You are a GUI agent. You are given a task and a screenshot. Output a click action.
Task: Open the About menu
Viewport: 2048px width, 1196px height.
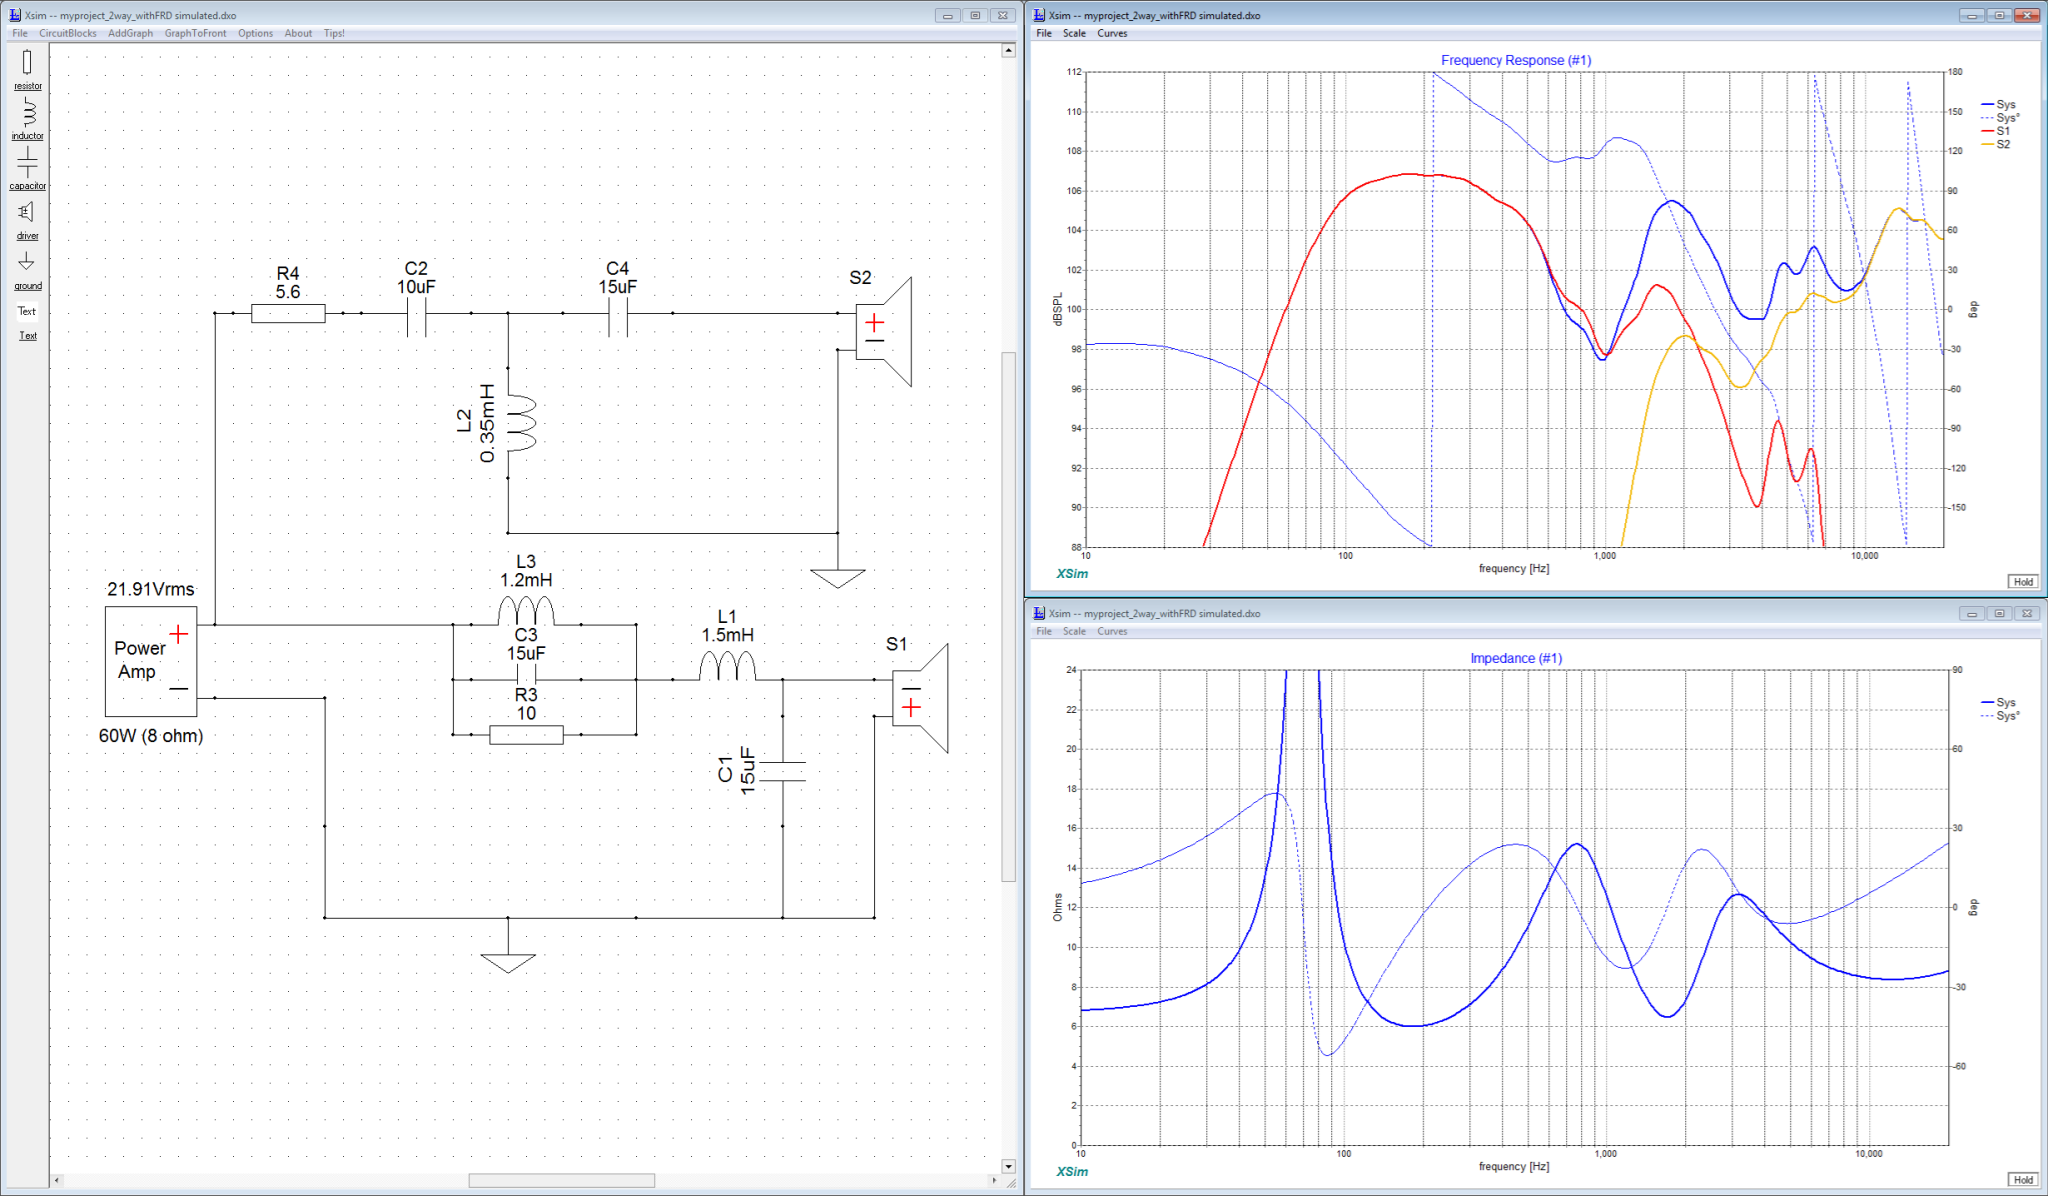tap(298, 33)
